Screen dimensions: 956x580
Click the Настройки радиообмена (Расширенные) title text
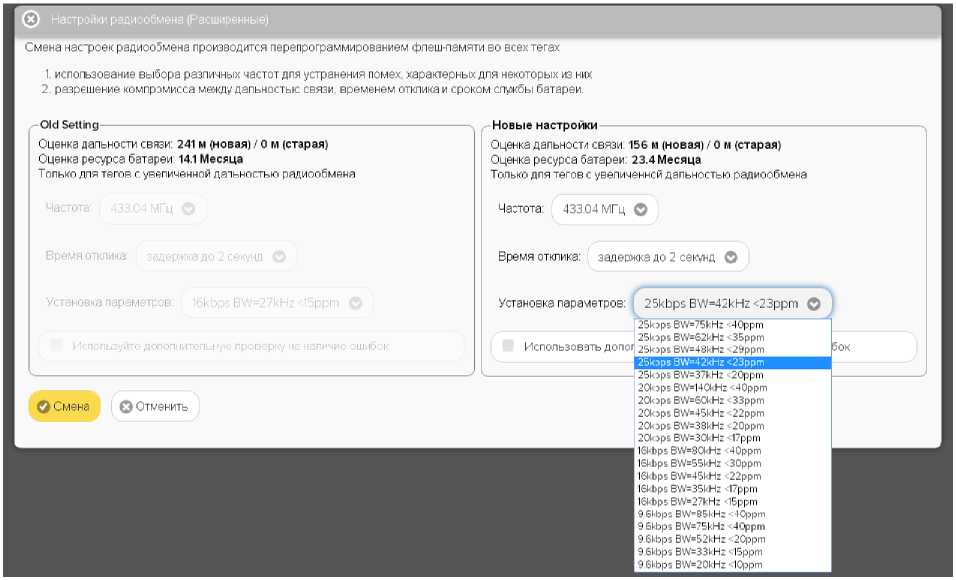(x=160, y=20)
